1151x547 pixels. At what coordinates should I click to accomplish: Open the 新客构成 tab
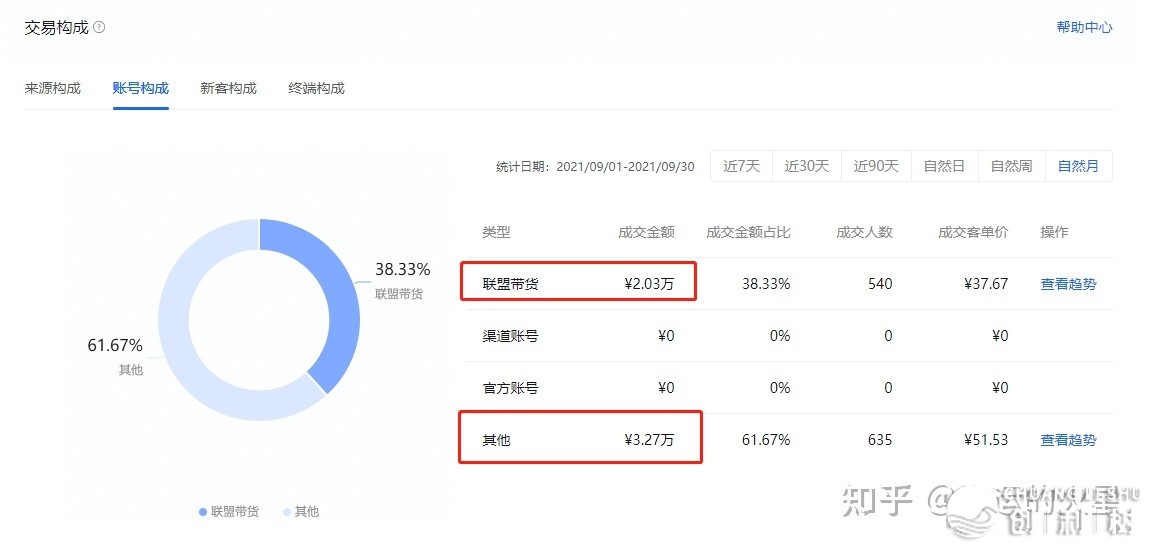228,89
